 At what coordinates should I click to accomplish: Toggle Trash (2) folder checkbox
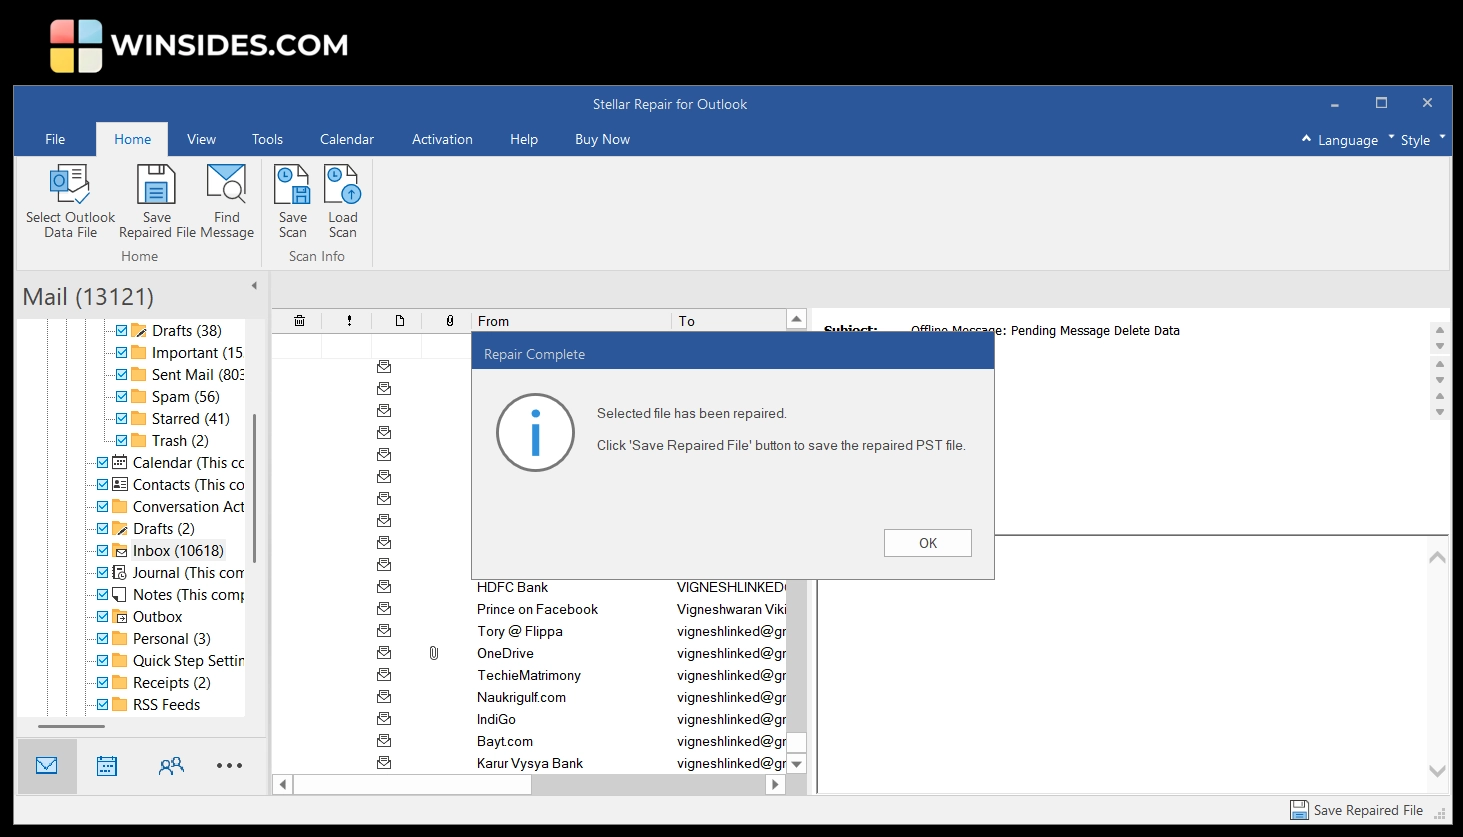coord(122,440)
